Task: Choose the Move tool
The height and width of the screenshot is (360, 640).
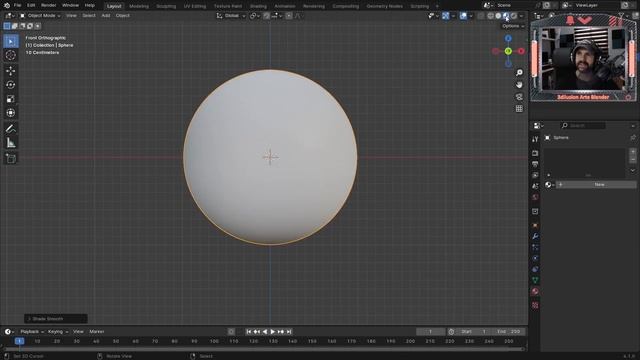Action: (11, 71)
